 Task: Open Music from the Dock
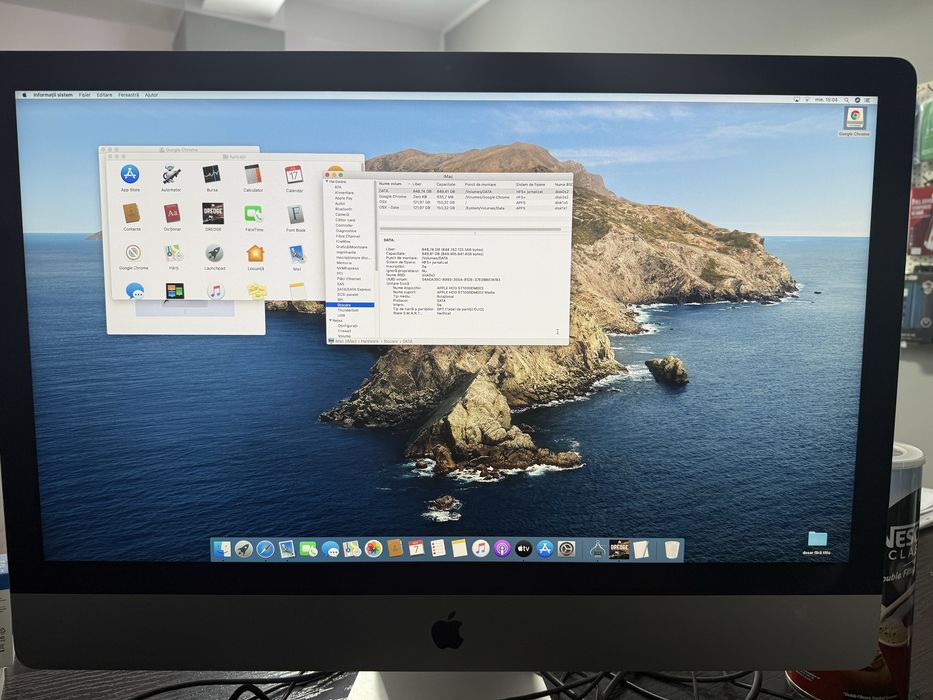coord(480,548)
